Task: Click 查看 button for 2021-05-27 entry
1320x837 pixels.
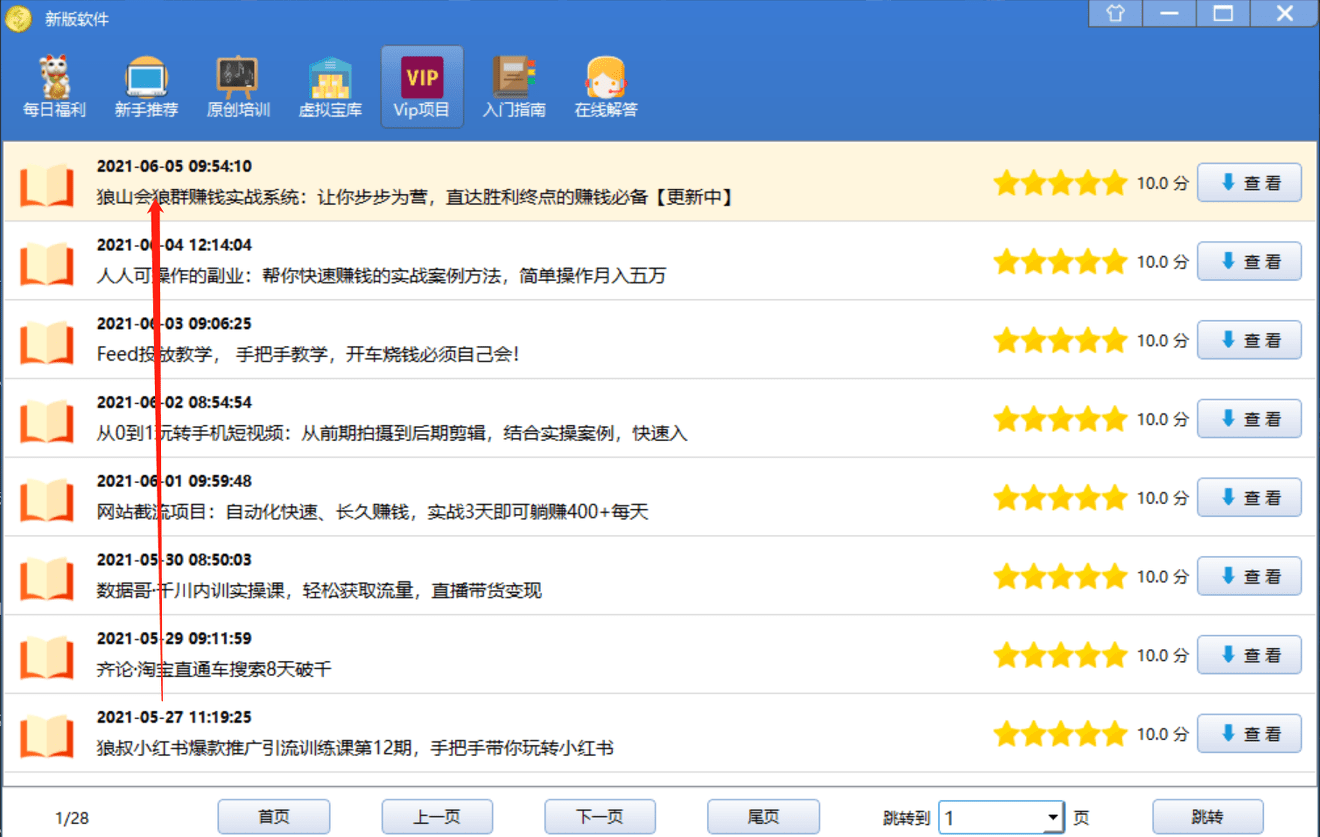Action: [1249, 733]
